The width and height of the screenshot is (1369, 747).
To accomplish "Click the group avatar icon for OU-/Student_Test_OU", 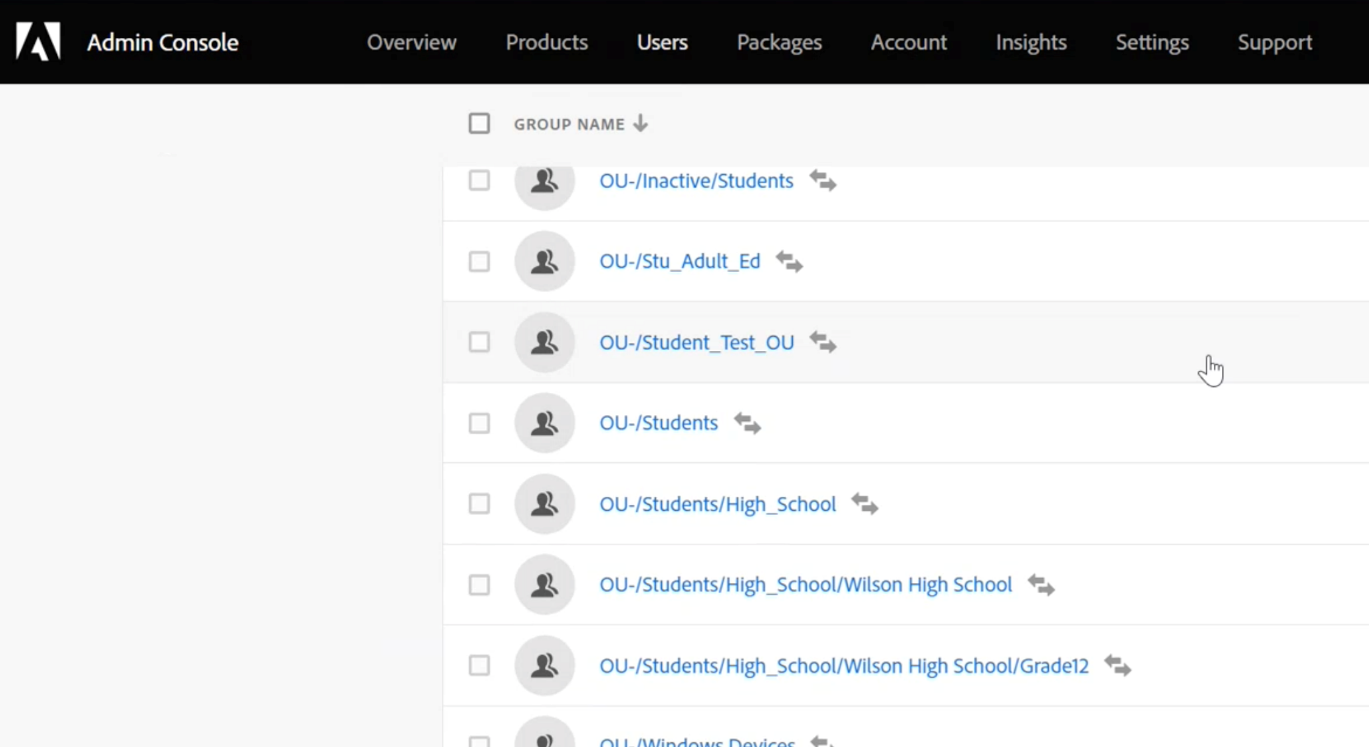I will tap(544, 342).
